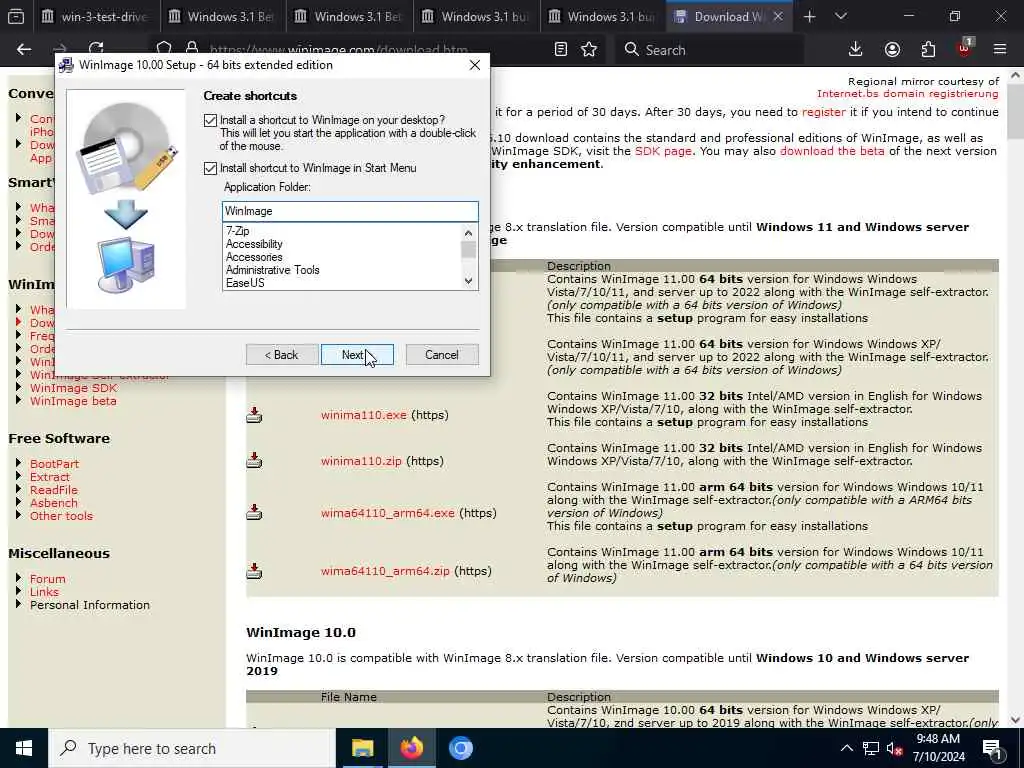Open a new tab with the plus icon
1024x768 pixels.
click(809, 16)
